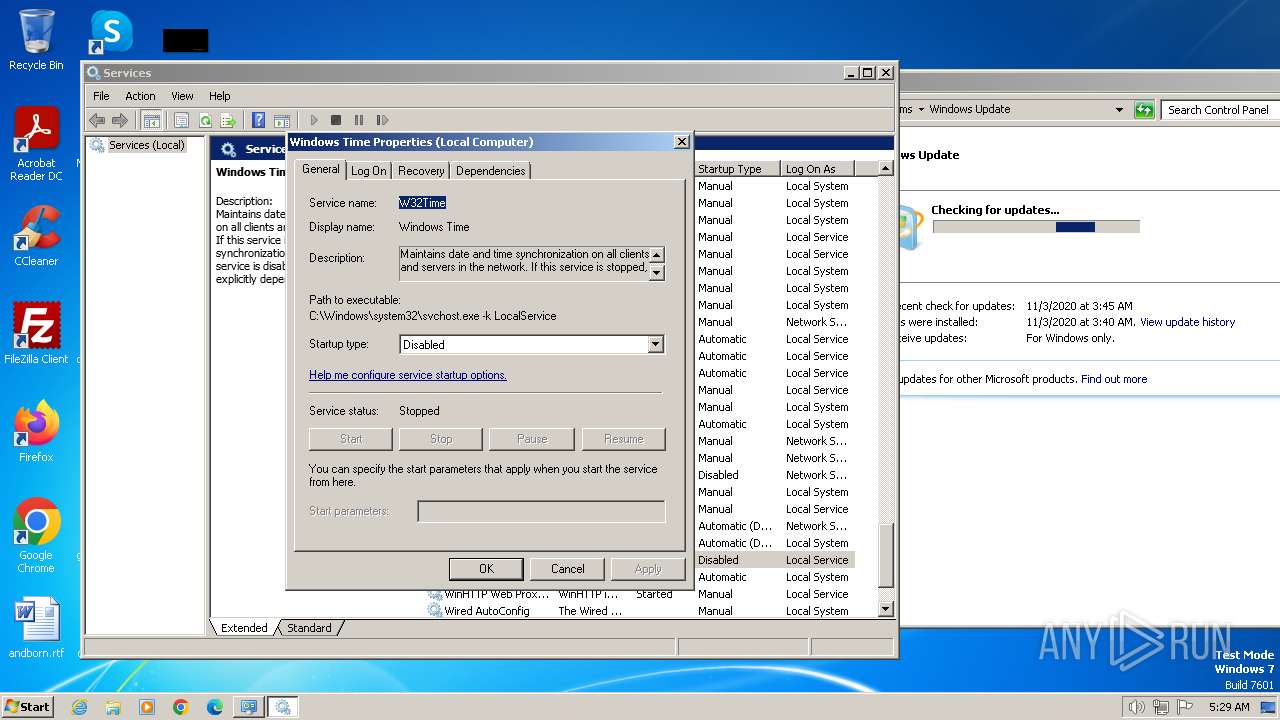Click the Action Center flag tray icon

1186,707
